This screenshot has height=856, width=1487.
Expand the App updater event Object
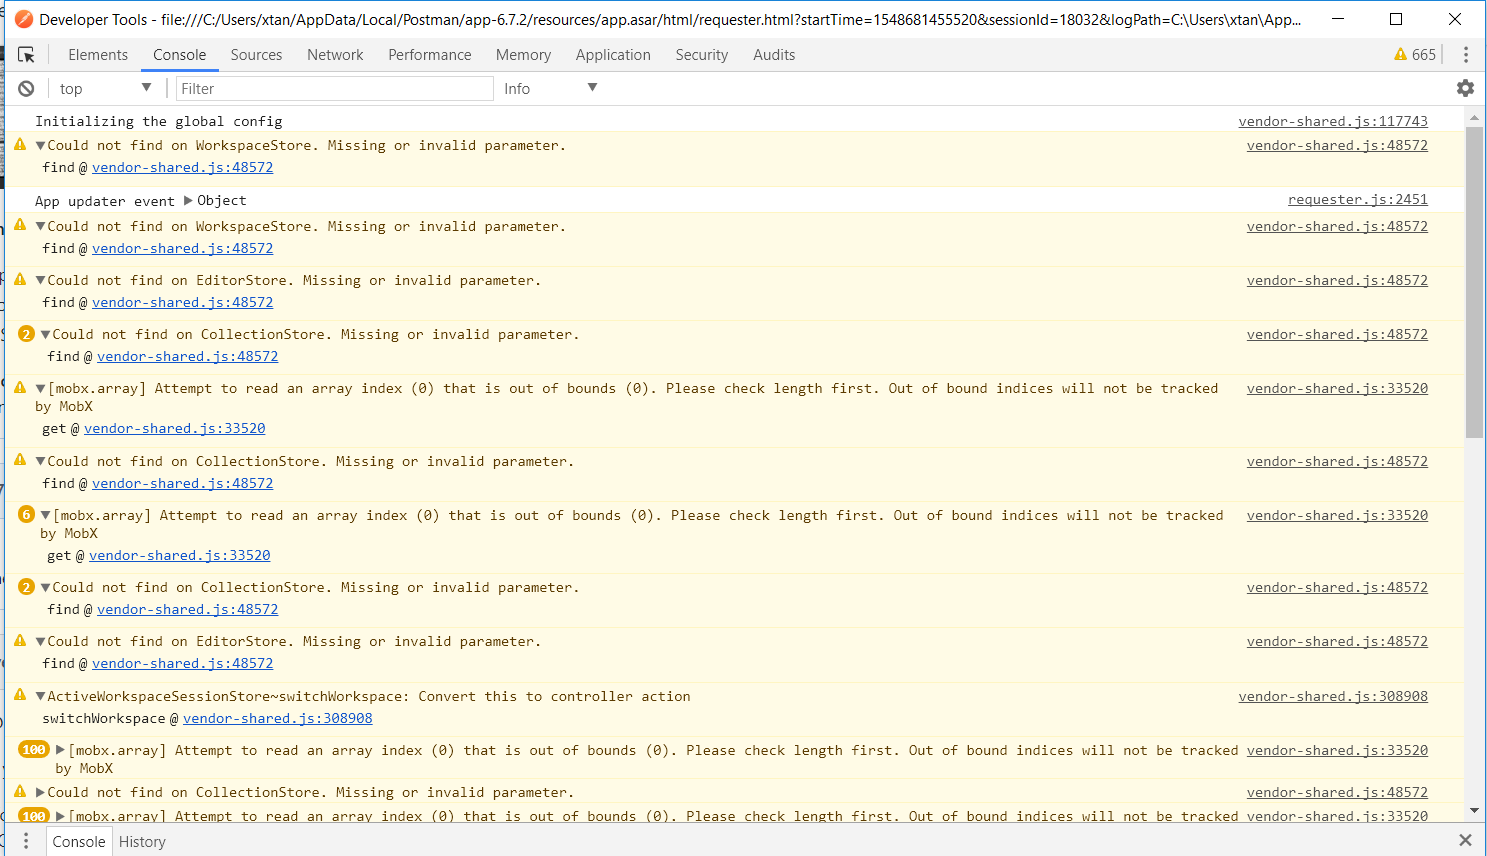coord(188,200)
